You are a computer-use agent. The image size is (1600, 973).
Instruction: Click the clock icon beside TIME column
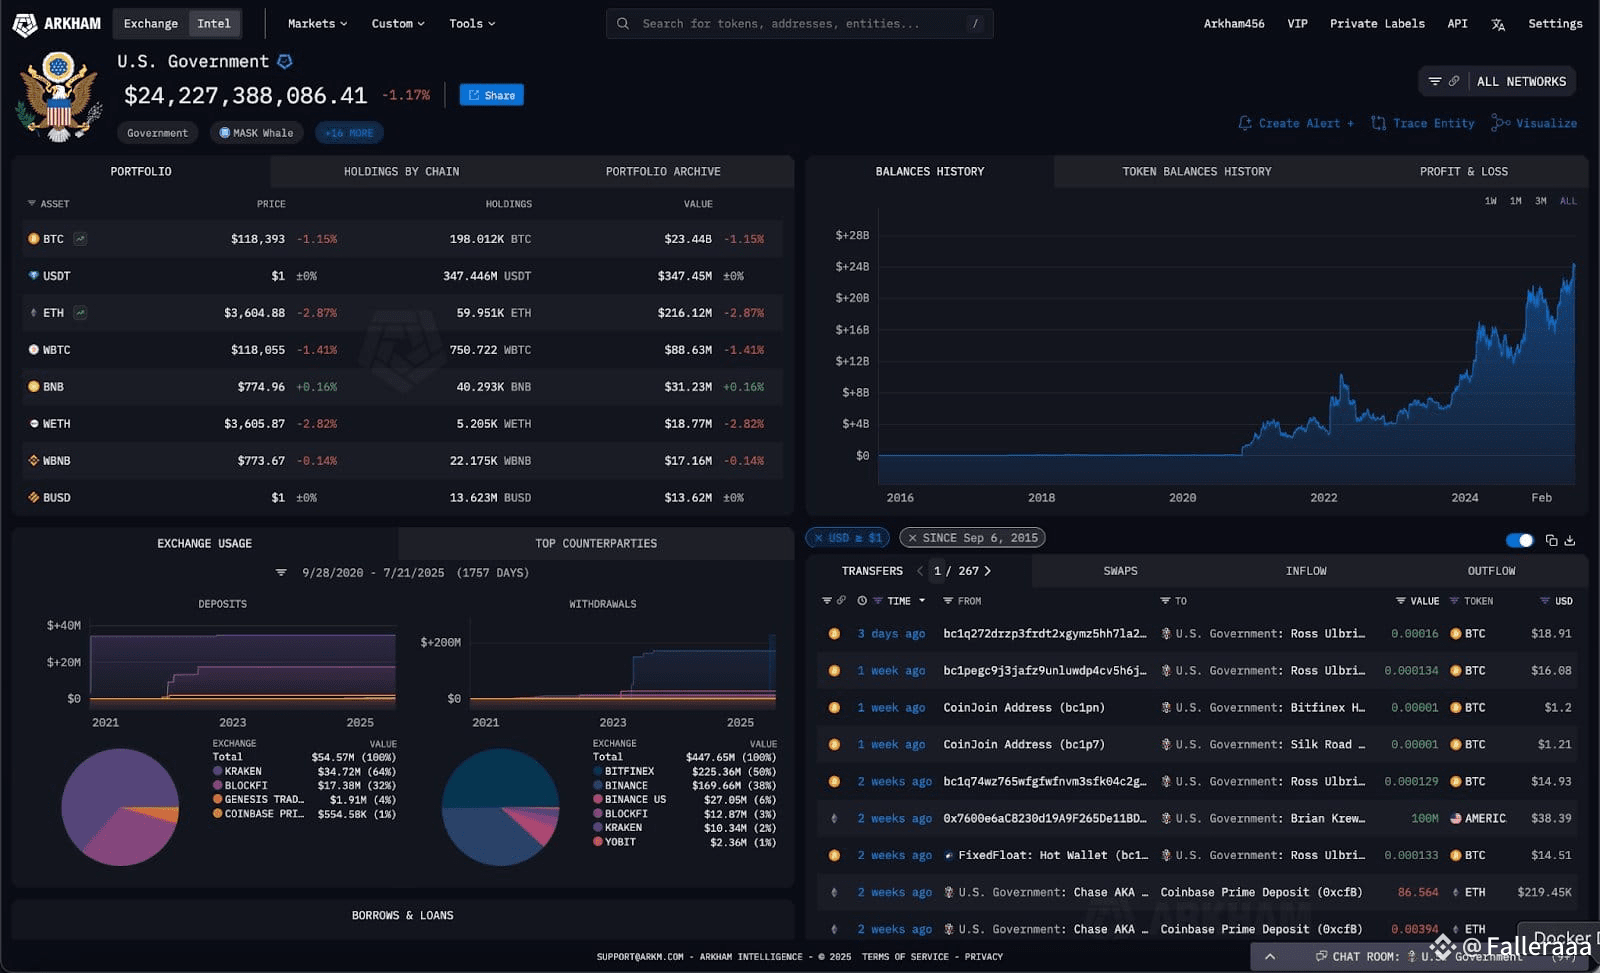click(x=862, y=601)
